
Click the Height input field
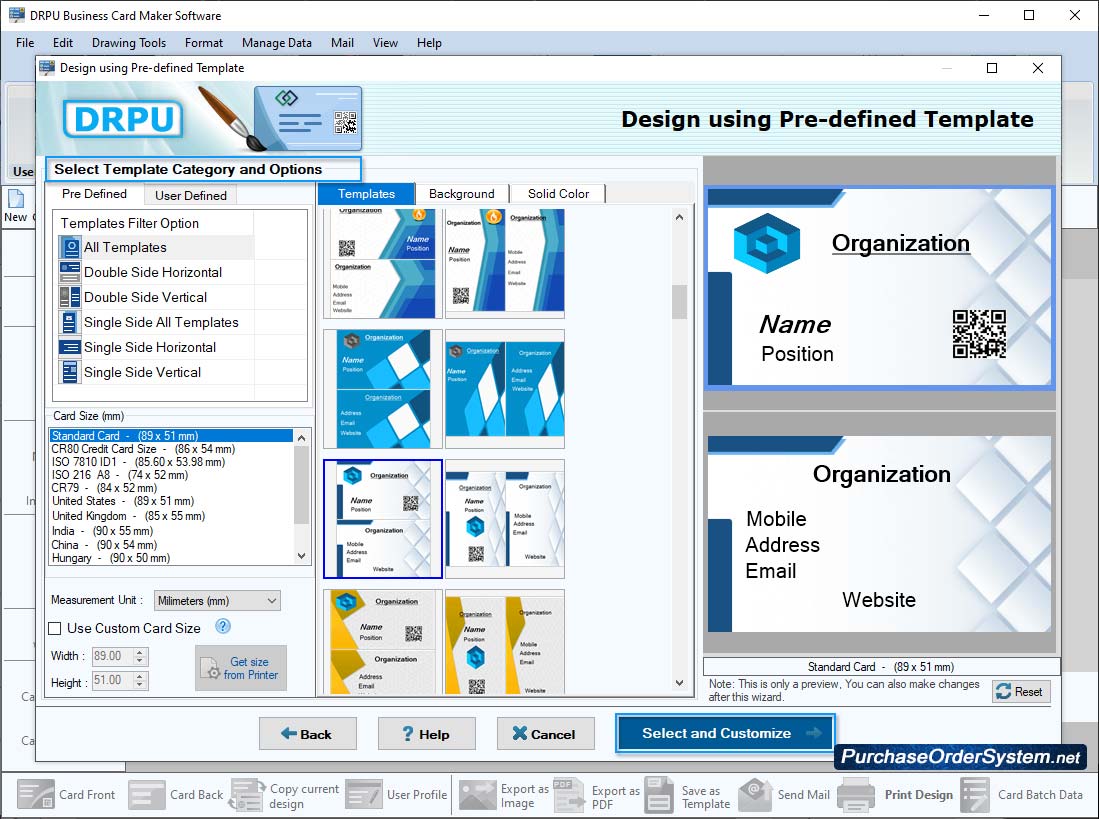[112, 680]
